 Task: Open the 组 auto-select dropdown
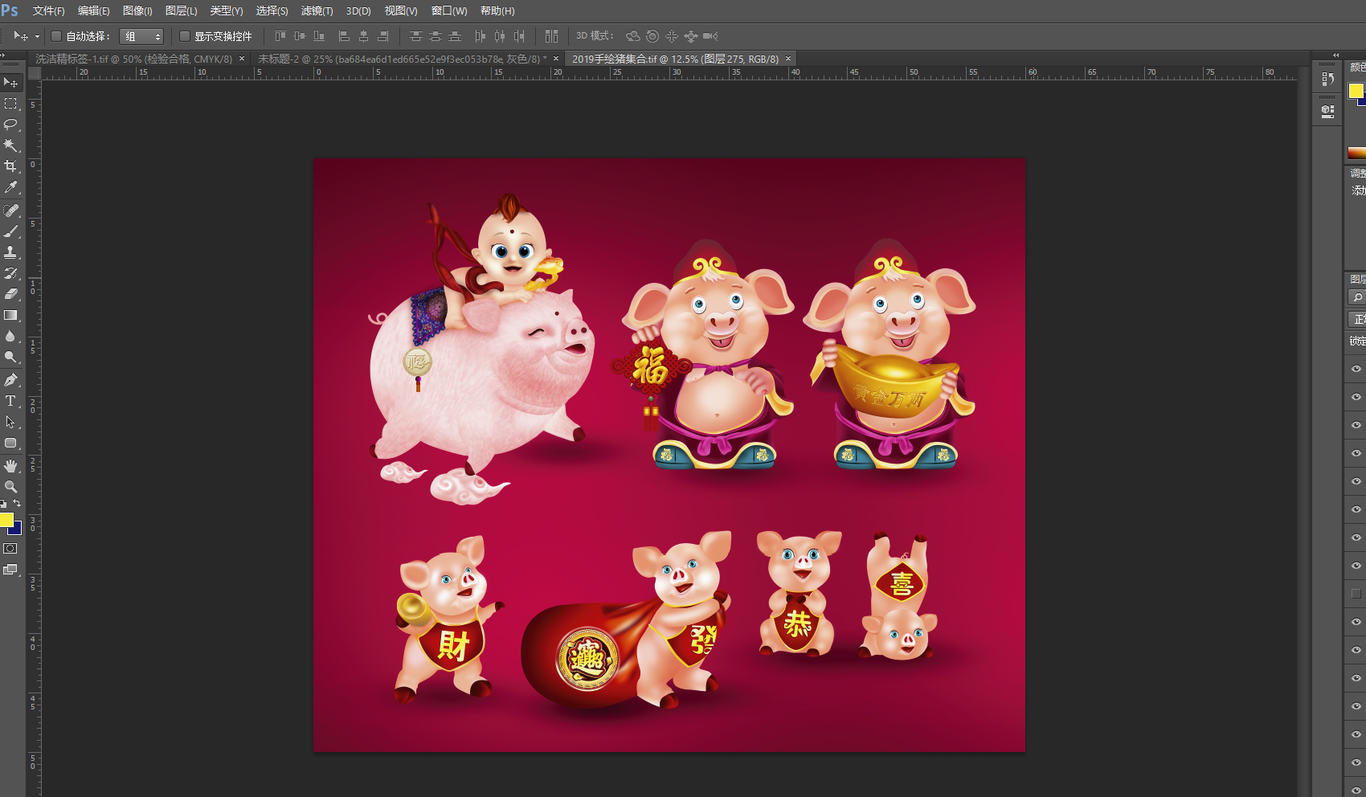click(x=141, y=36)
